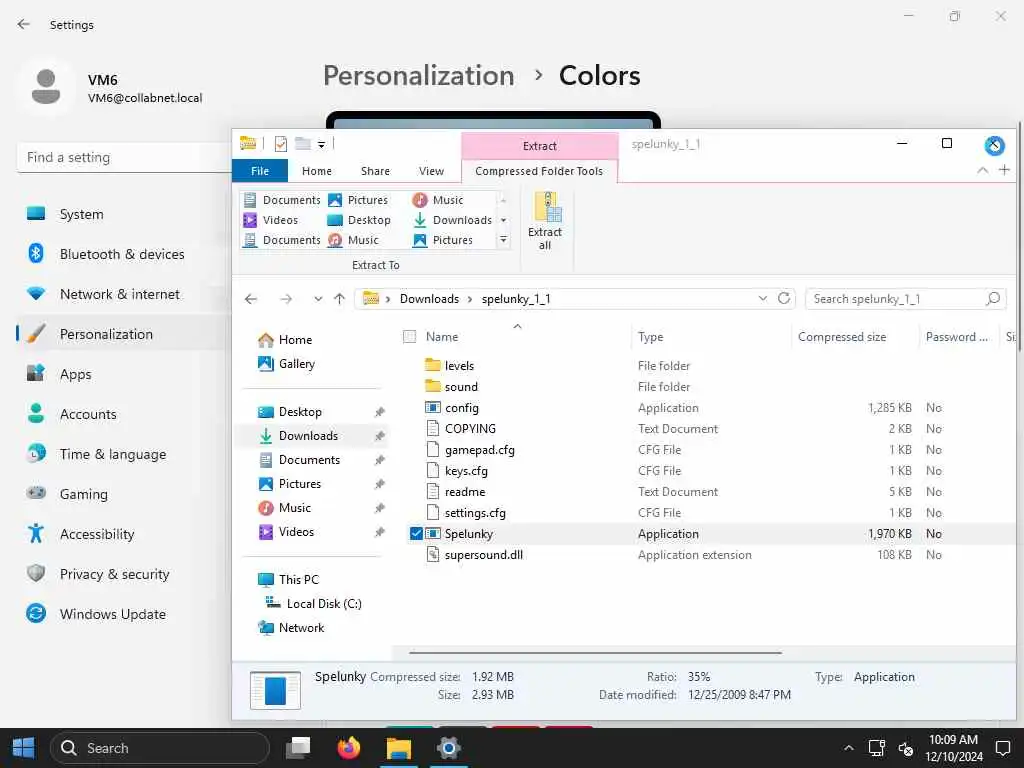The height and width of the screenshot is (768, 1024).
Task: Click the Find a setting search box
Action: (x=124, y=157)
